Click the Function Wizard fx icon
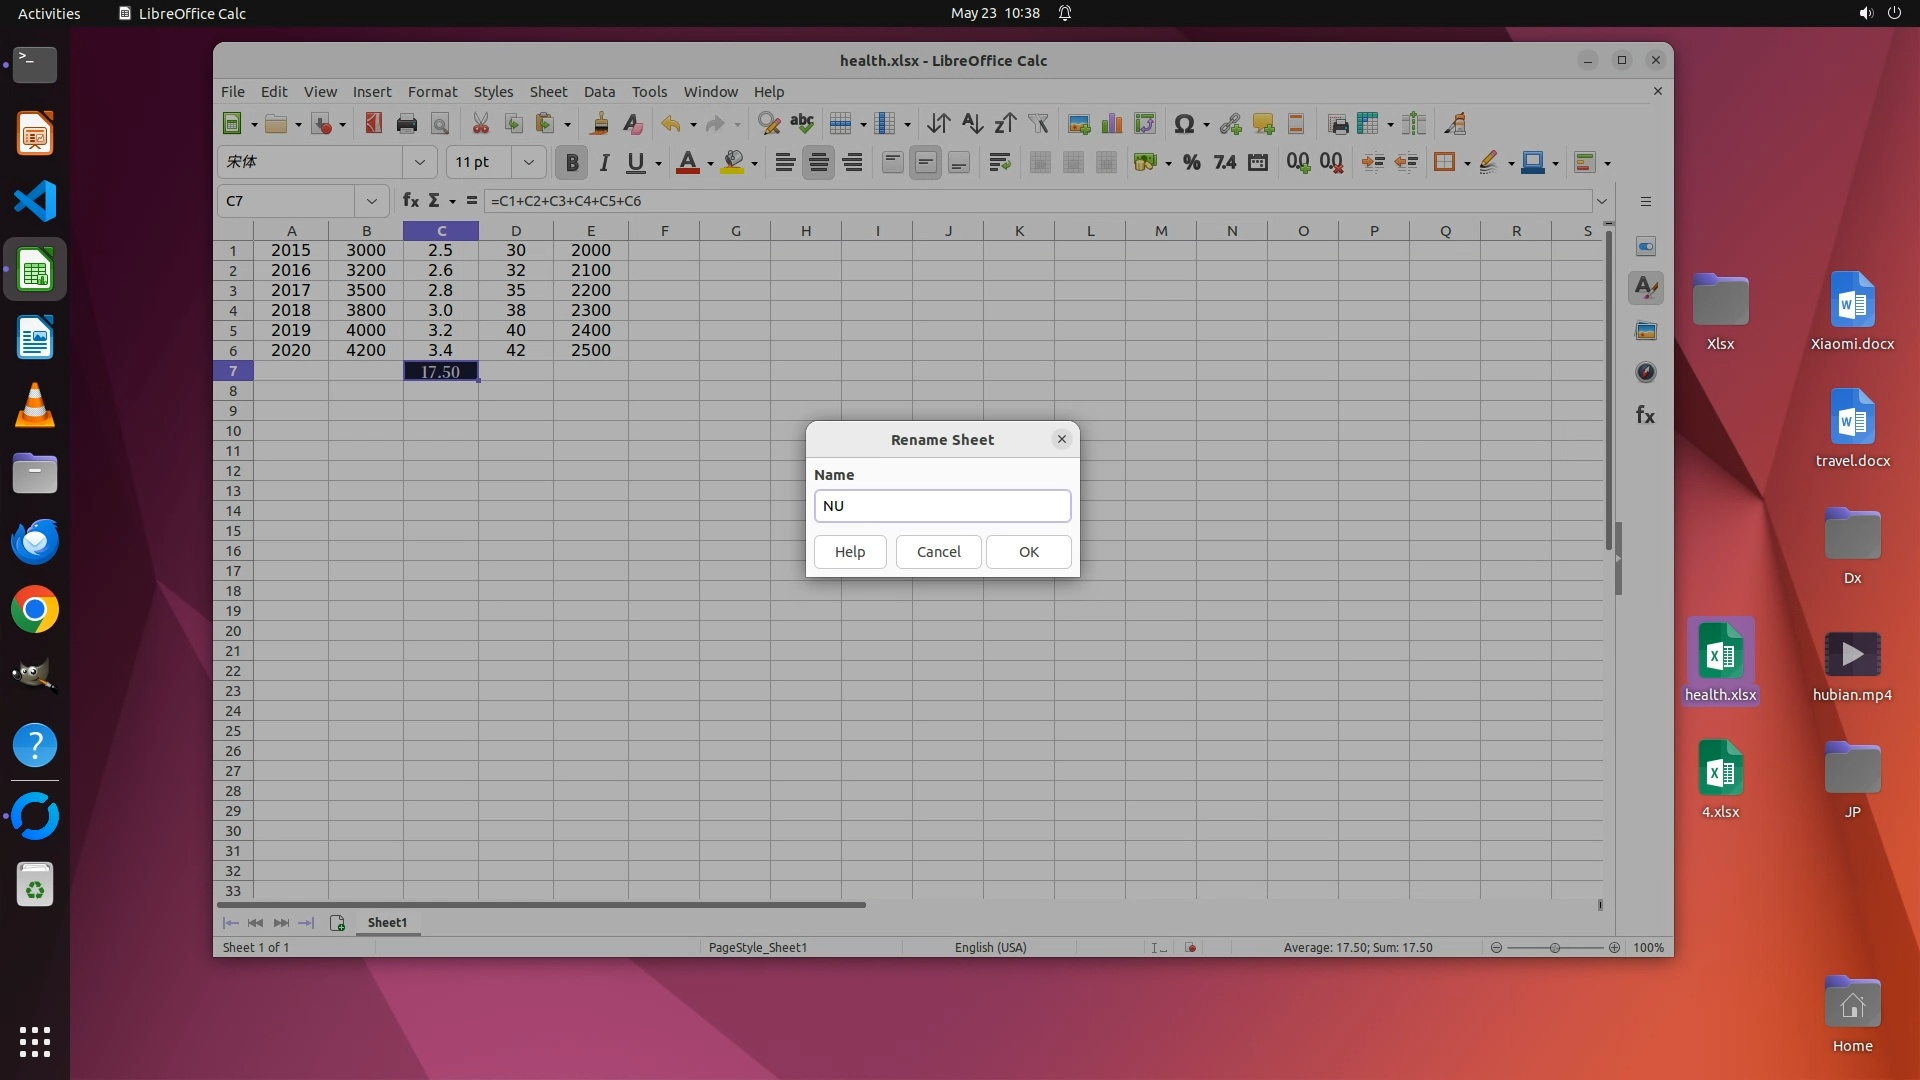This screenshot has height=1080, width=1920. point(410,200)
